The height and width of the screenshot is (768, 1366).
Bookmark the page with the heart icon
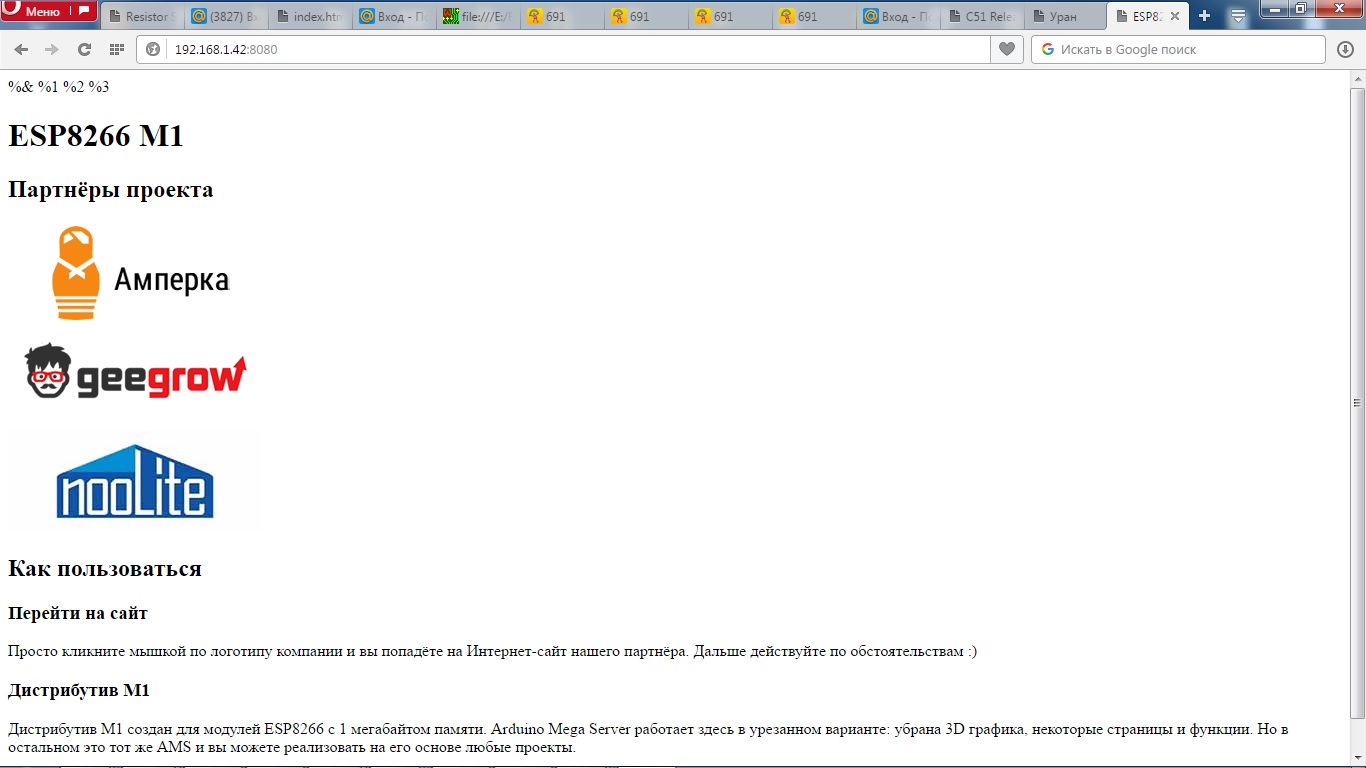pyautogui.click(x=1007, y=49)
